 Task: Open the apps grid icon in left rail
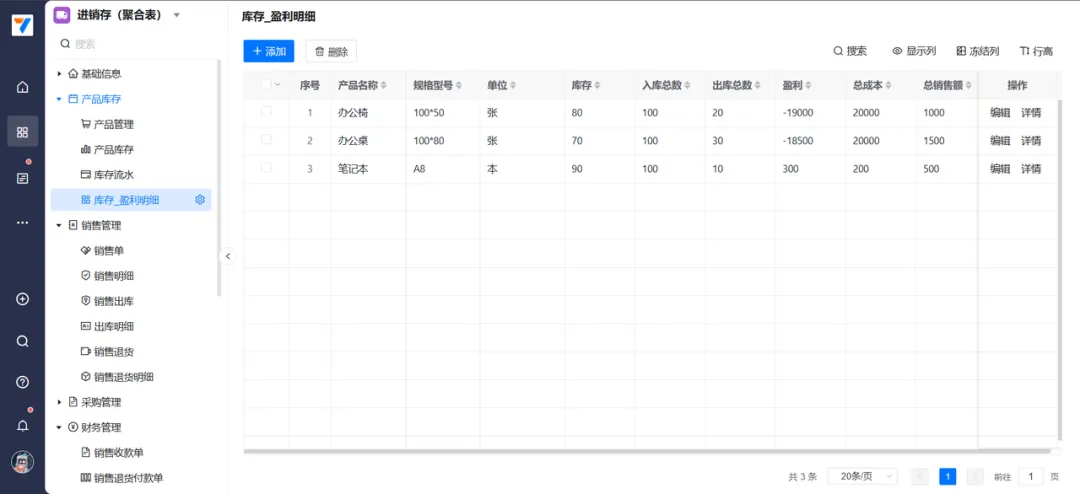coord(22,132)
